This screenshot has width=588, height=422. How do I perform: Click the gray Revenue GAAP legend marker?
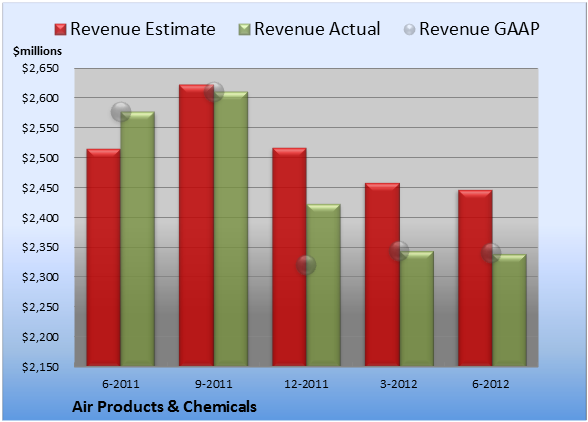point(409,29)
